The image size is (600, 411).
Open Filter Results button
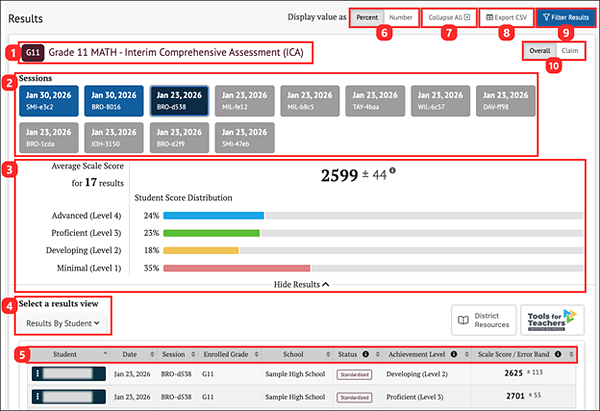click(x=566, y=17)
